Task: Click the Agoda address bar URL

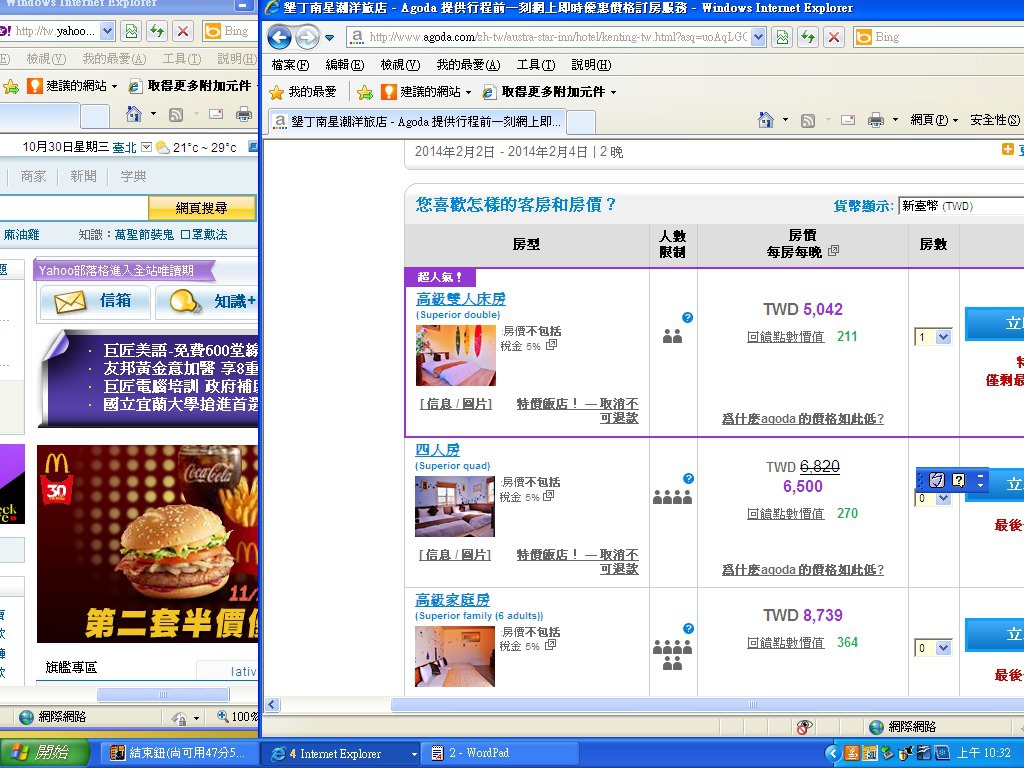Action: pos(558,37)
